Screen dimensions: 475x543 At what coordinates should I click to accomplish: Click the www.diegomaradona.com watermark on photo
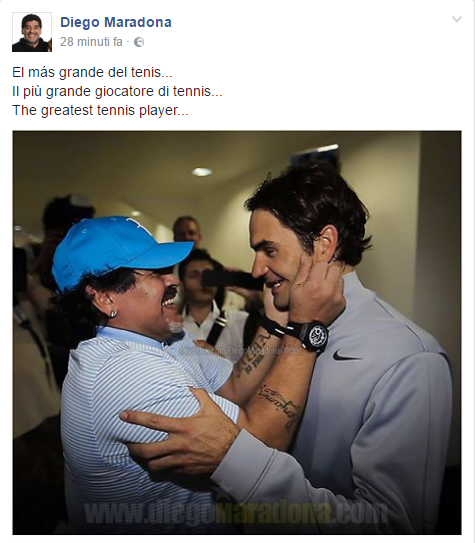(235, 513)
